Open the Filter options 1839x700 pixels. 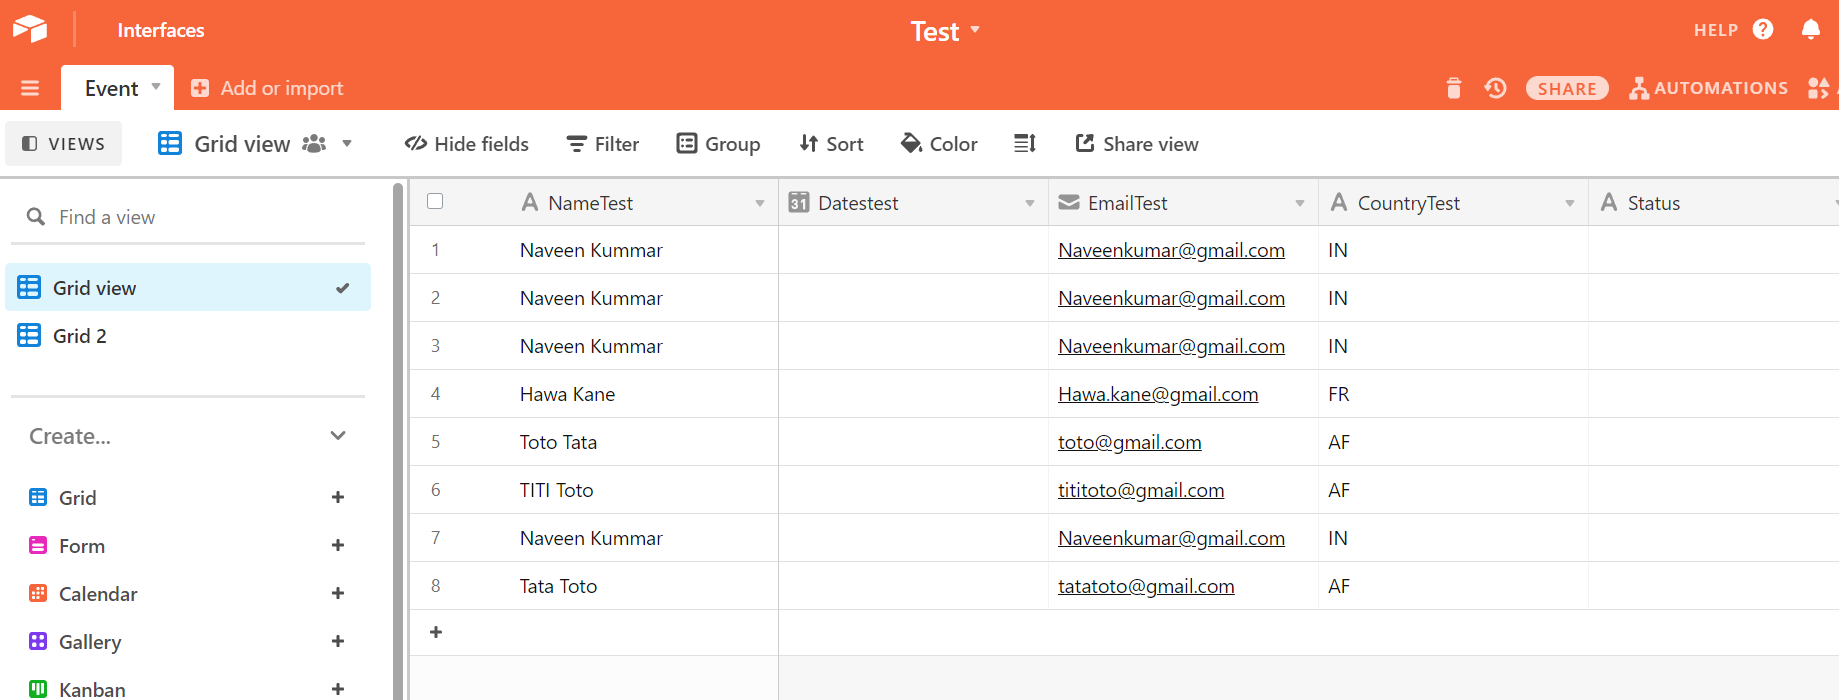click(603, 144)
